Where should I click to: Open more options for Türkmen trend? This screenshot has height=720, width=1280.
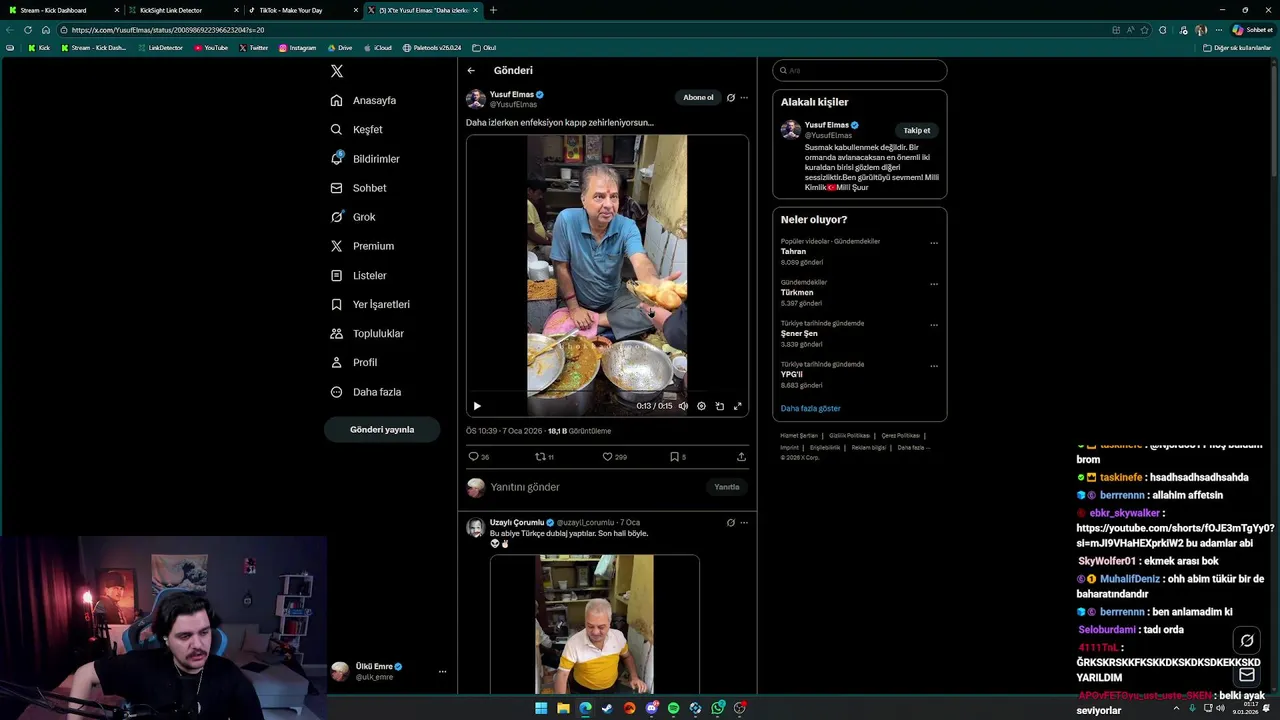tap(934, 284)
